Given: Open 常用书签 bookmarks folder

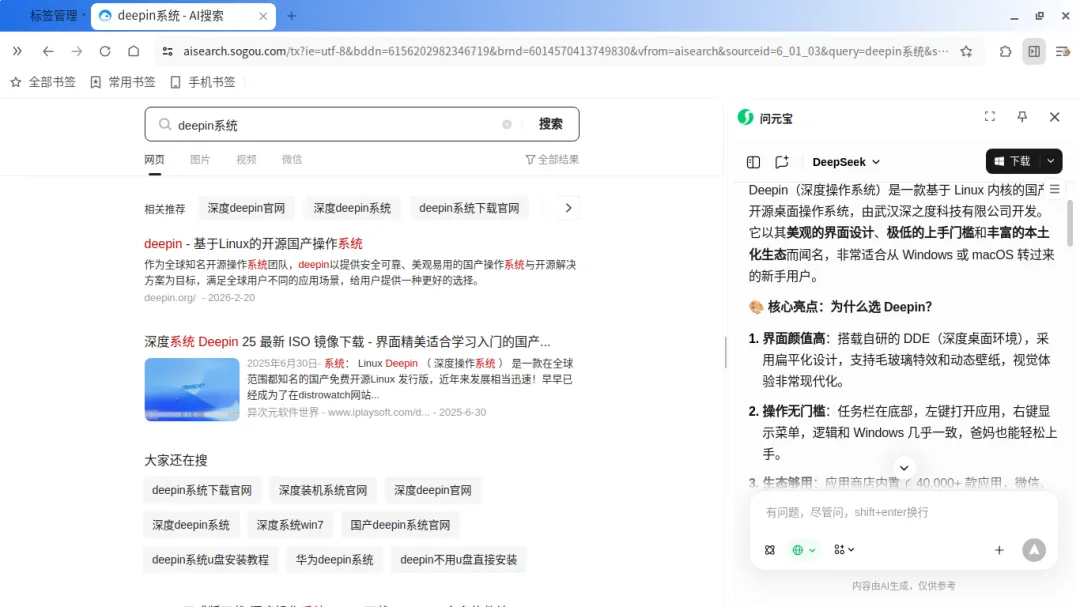Looking at the screenshot, I should 123,82.
